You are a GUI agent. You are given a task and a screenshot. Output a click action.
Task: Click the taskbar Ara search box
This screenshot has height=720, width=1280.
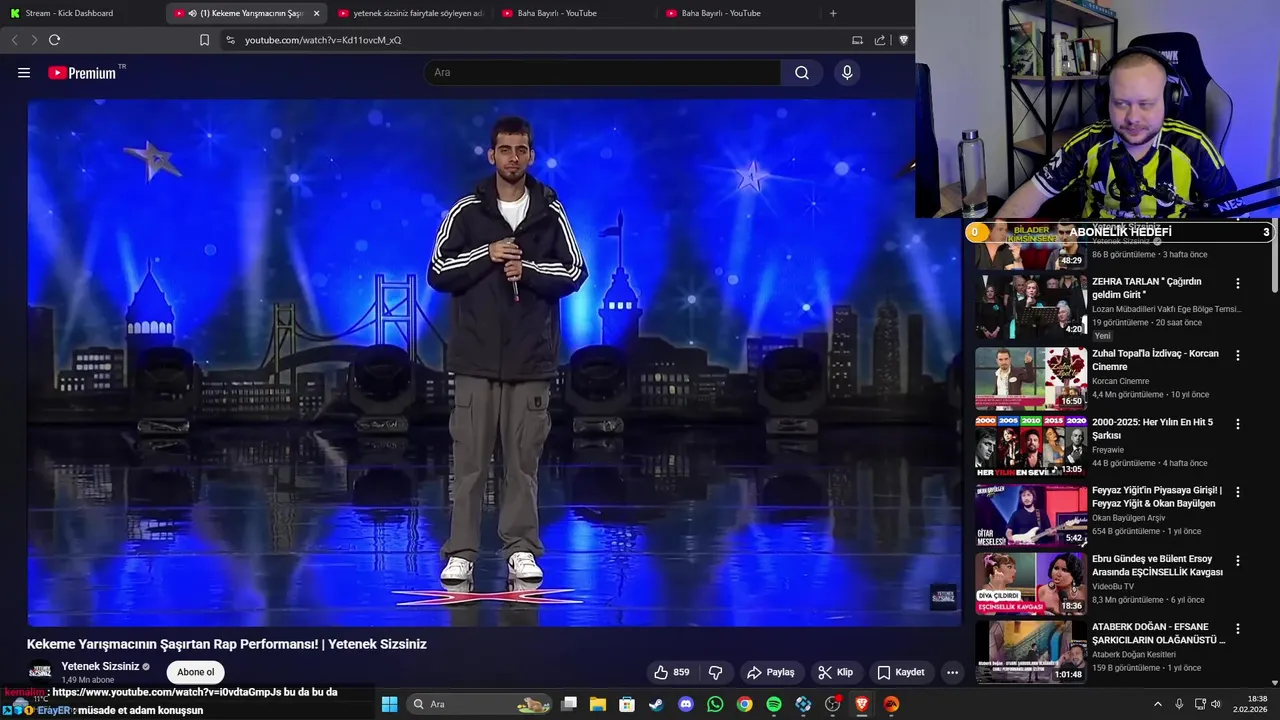[x=480, y=704]
